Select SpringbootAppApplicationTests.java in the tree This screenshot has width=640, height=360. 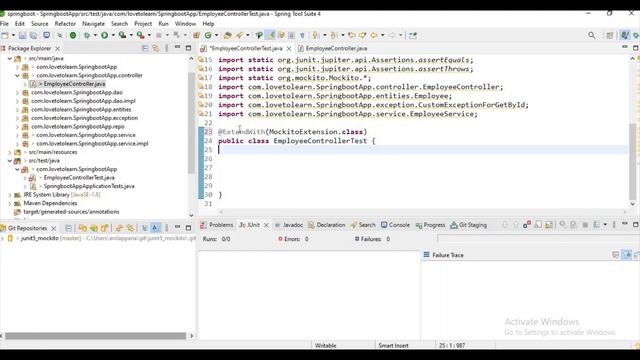click(89, 186)
